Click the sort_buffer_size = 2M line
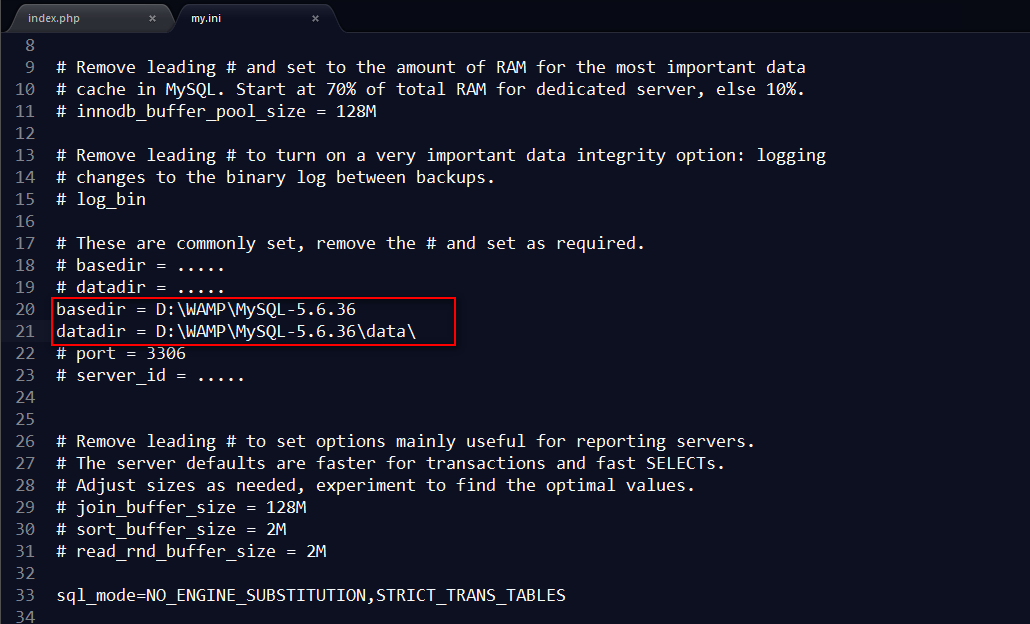The width and height of the screenshot is (1030, 624). click(x=171, y=529)
